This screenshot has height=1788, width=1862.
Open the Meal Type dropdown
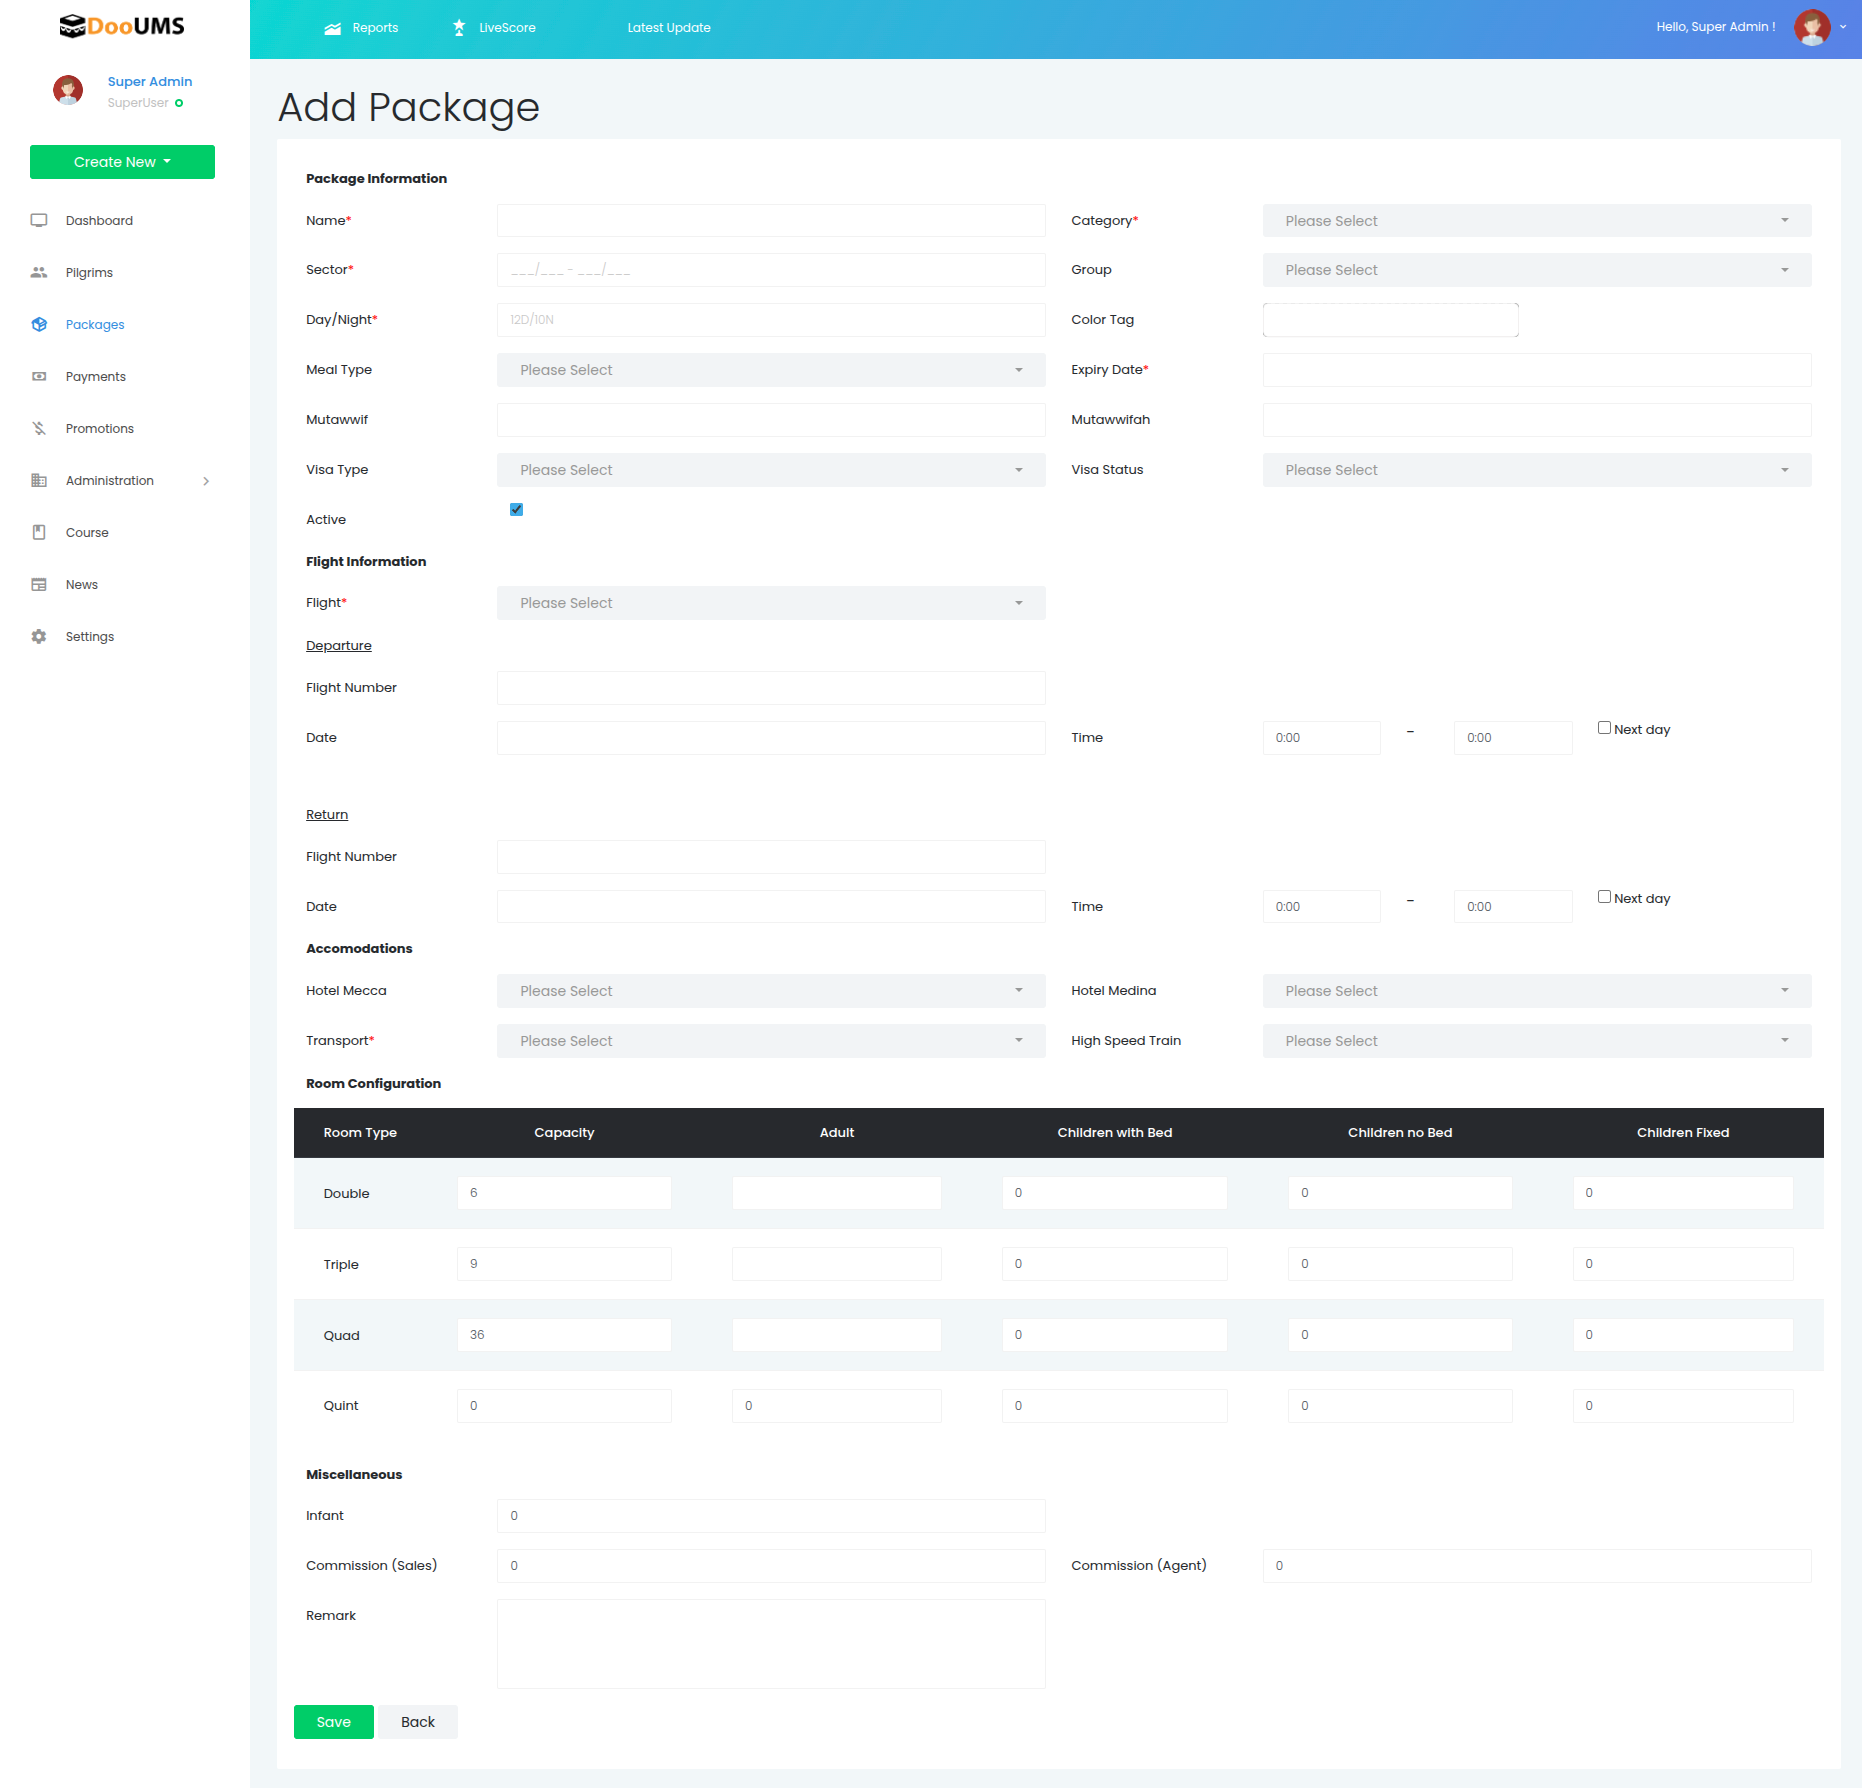771,370
